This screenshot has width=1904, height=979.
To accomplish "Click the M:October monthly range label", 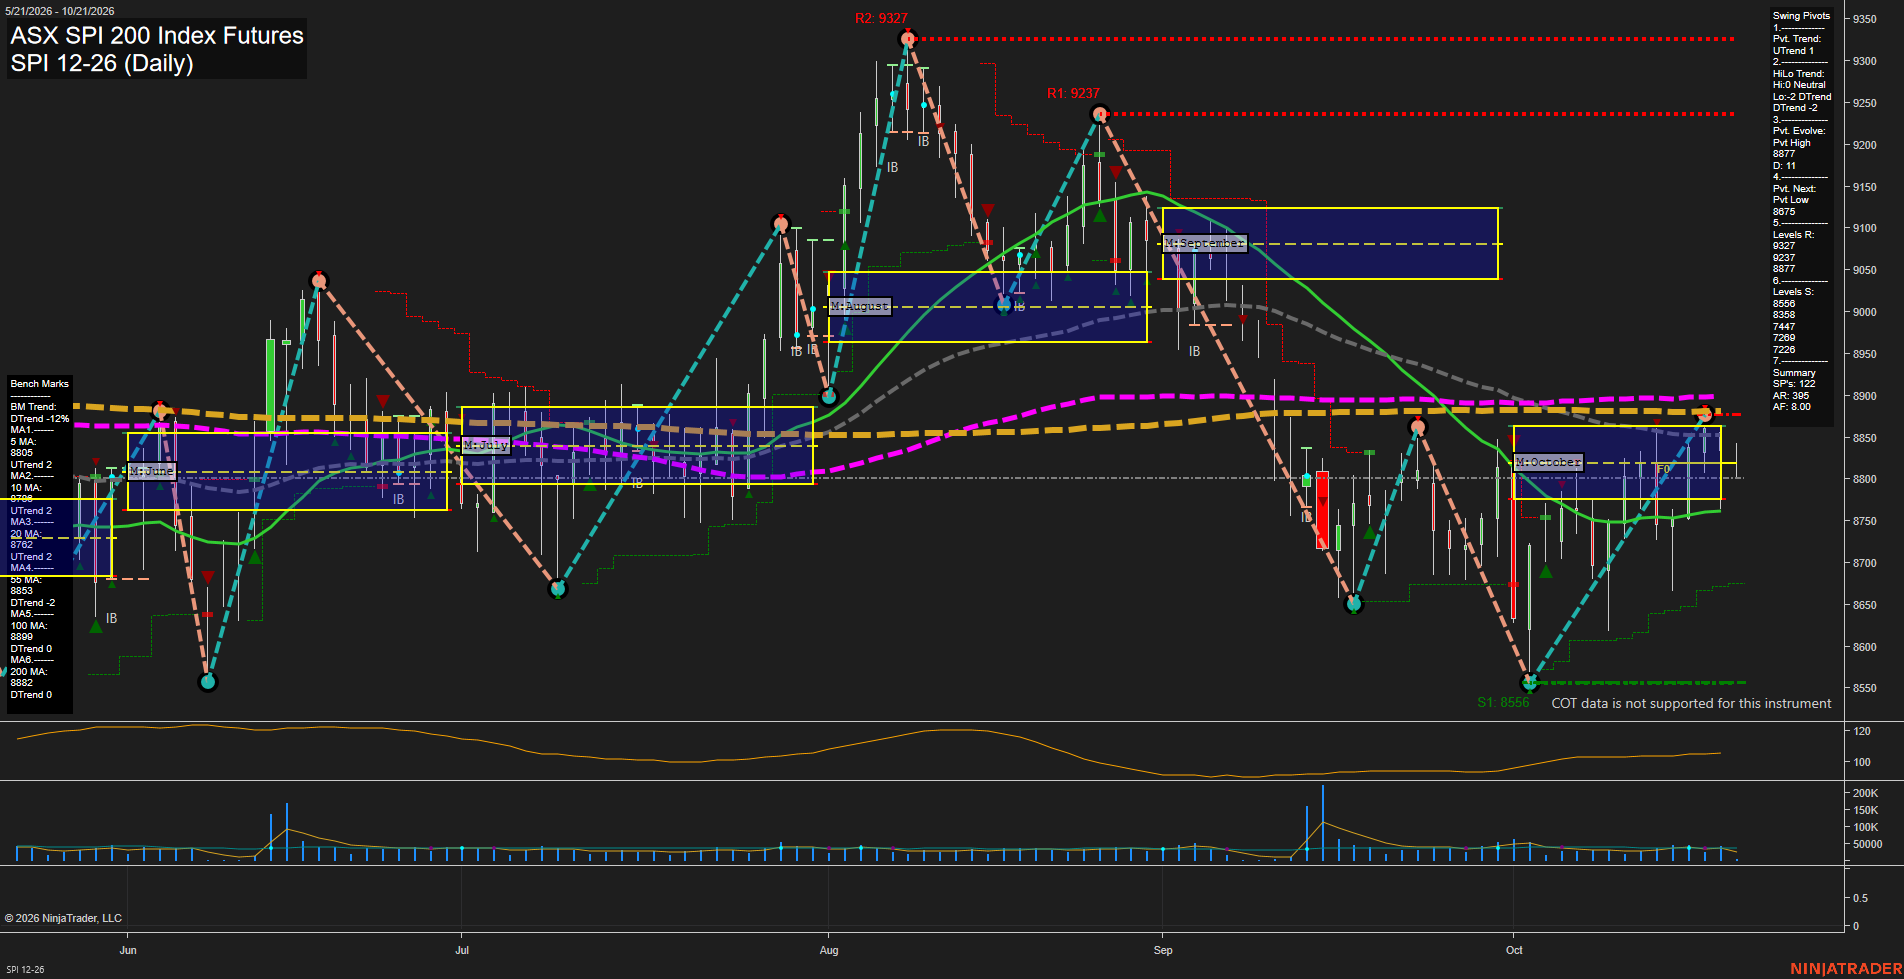I will pyautogui.click(x=1549, y=462).
